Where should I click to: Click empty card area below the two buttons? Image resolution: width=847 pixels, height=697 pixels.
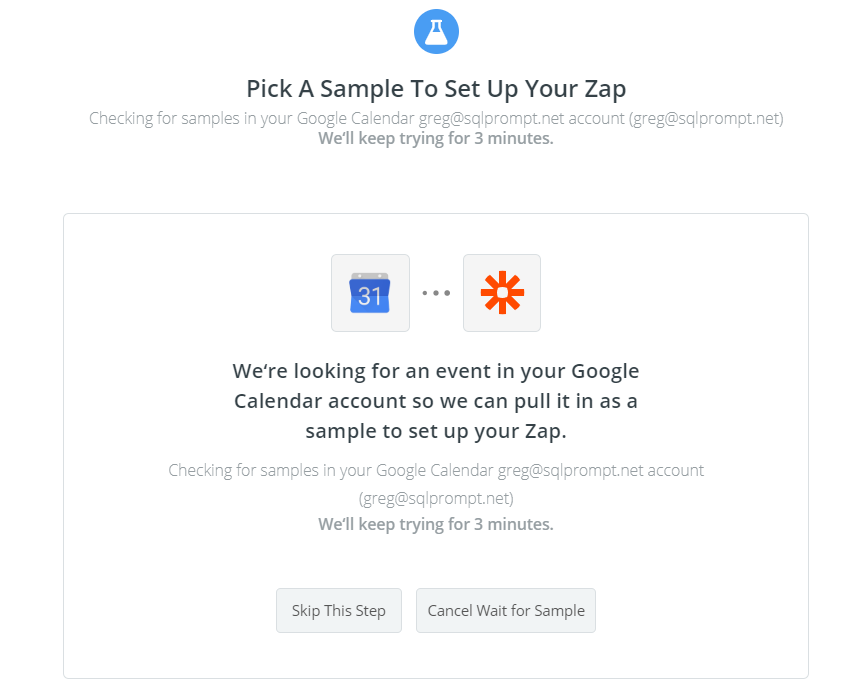[x=436, y=655]
